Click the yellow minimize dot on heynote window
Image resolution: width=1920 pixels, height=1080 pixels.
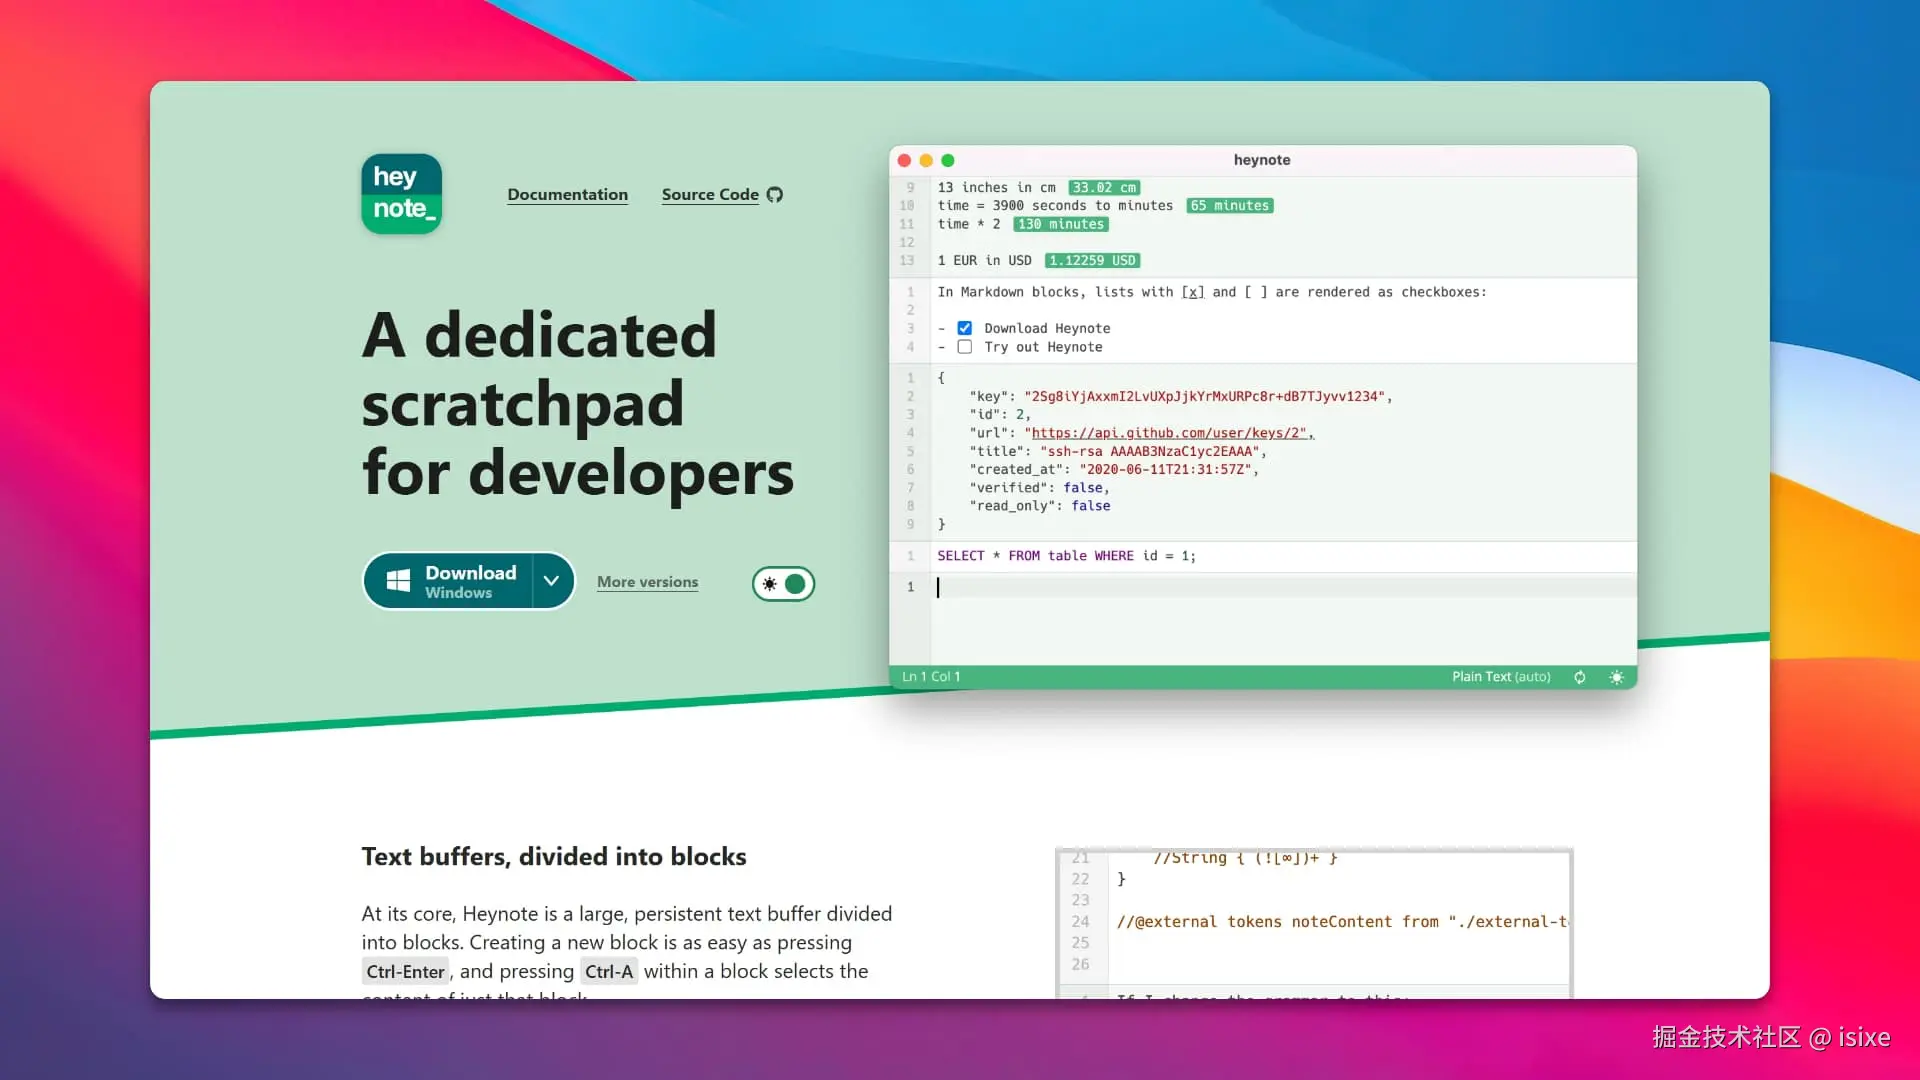926,160
